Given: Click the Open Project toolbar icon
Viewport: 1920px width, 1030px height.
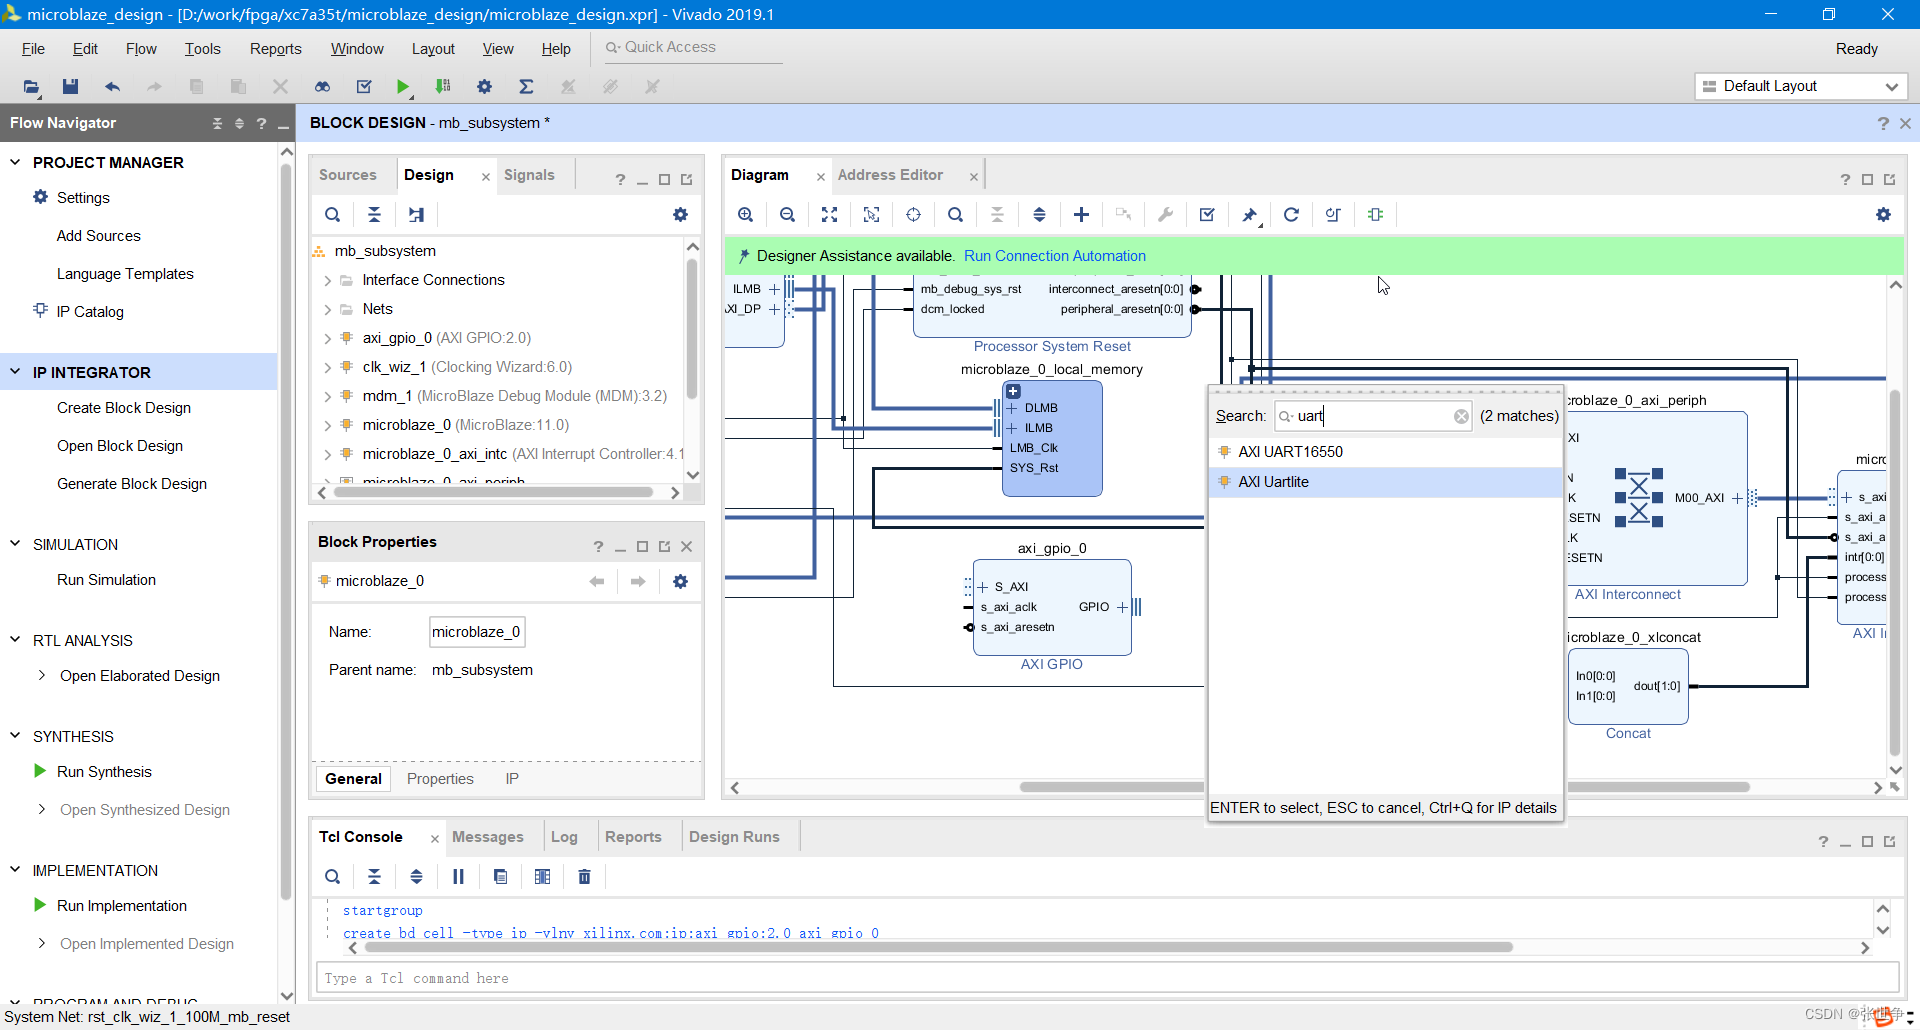Looking at the screenshot, I should coord(31,87).
